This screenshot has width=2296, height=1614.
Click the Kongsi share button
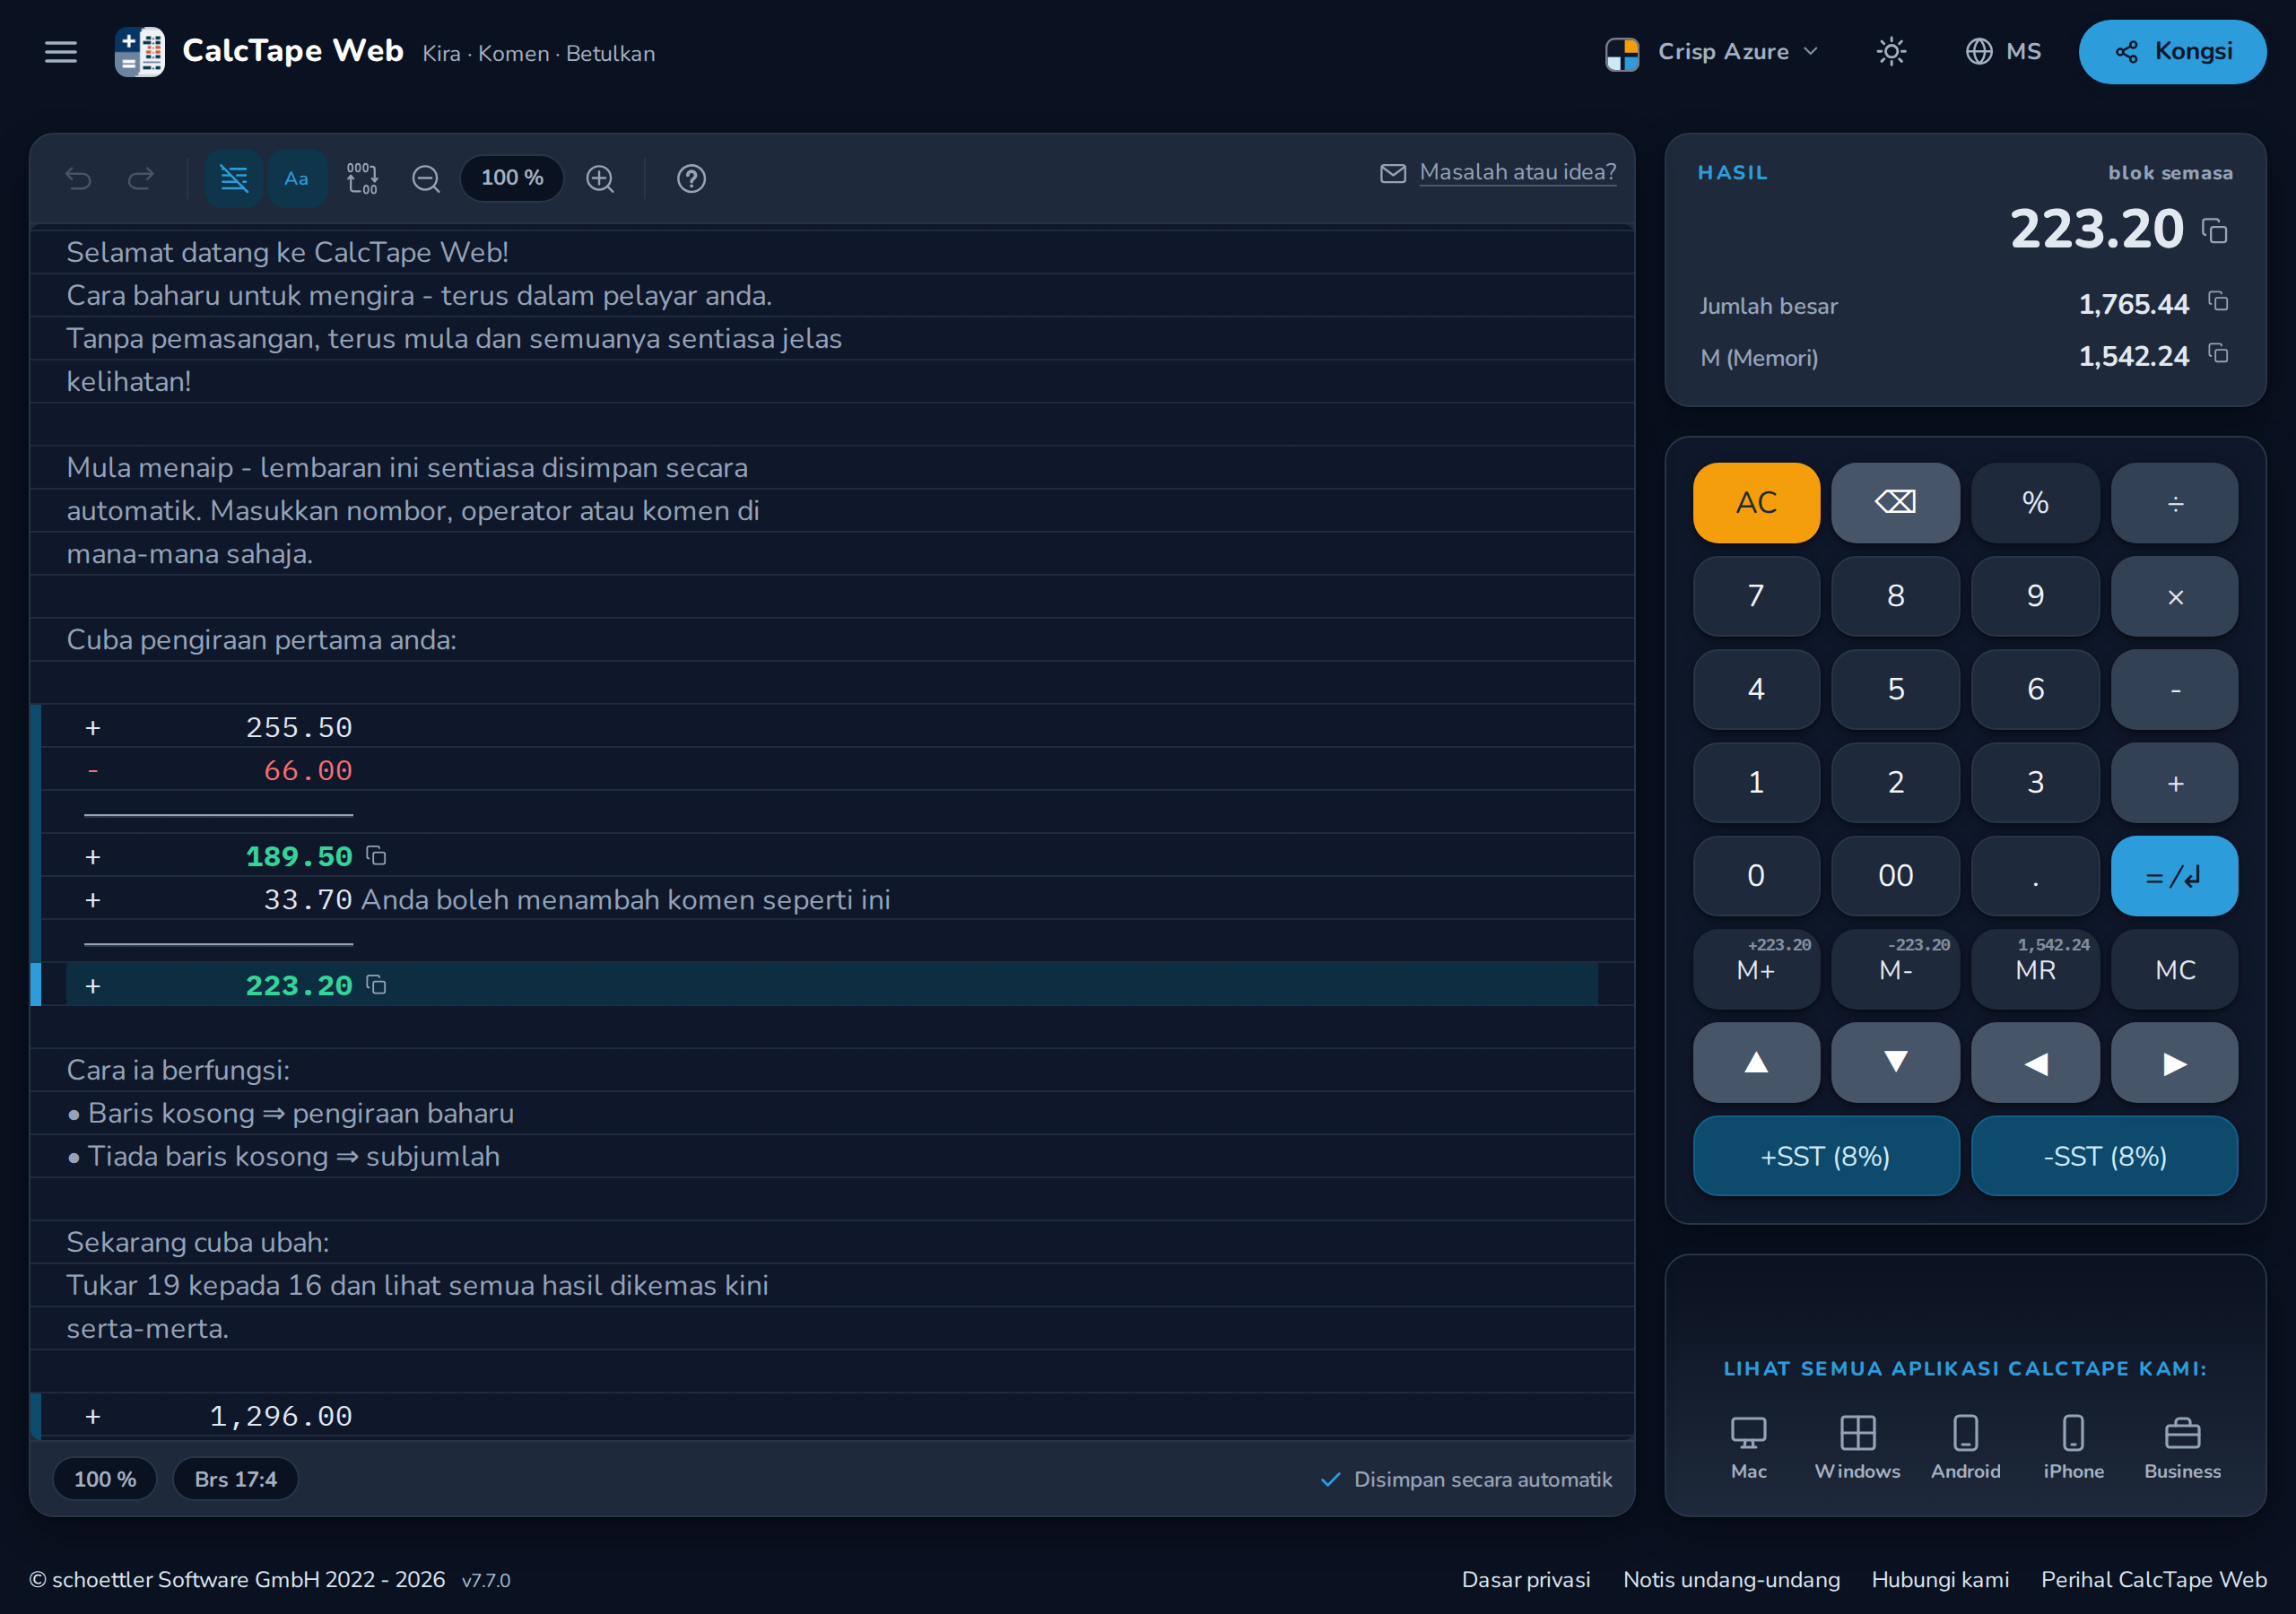2172,51
